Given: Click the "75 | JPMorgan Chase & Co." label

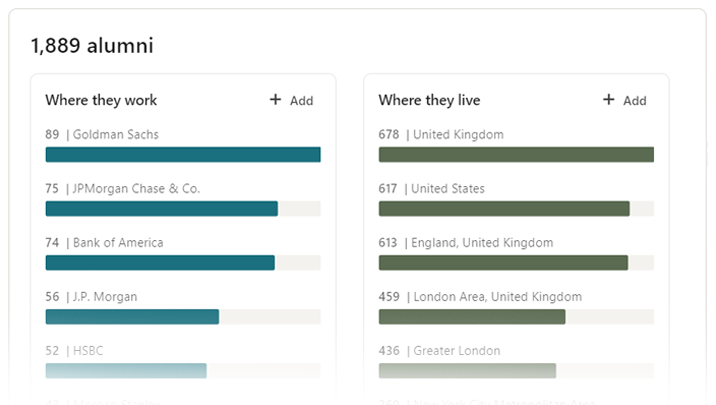Looking at the screenshot, I should [123, 188].
